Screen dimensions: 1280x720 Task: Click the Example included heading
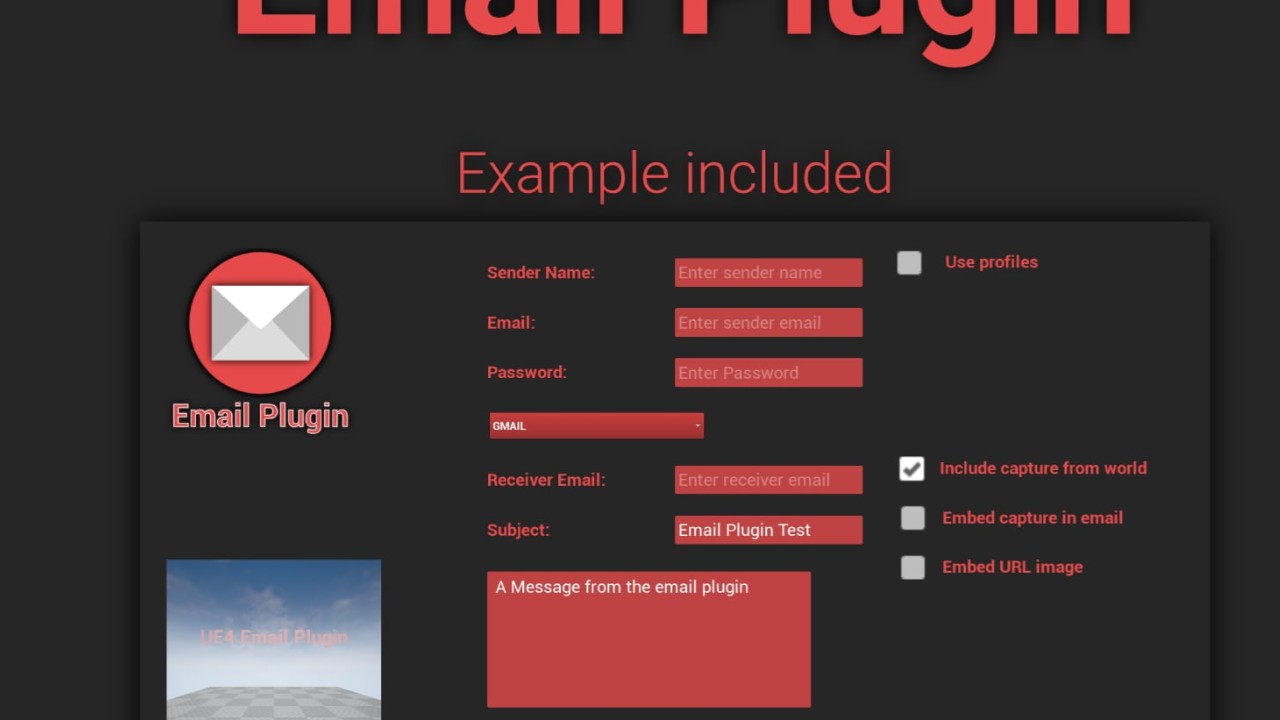click(674, 173)
